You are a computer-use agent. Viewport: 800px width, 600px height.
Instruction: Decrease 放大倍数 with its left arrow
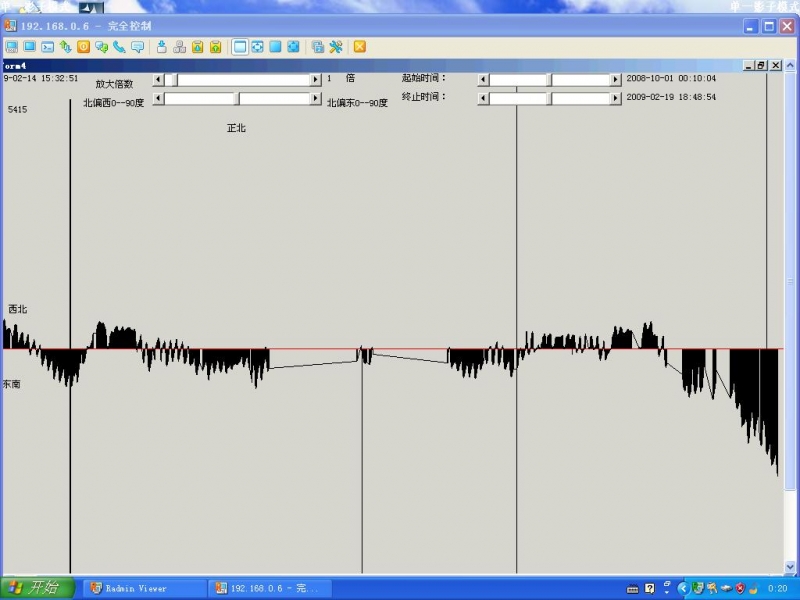click(159, 80)
